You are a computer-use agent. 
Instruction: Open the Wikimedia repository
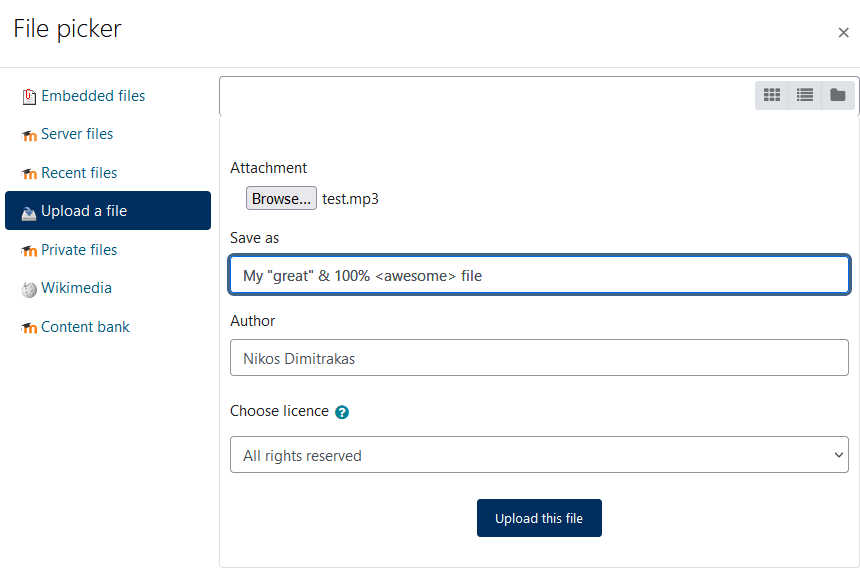[77, 288]
